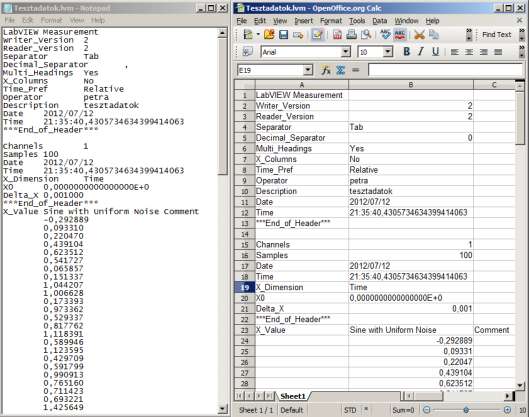Click the Function Wizard icon
529x417 pixels.
tap(326, 70)
